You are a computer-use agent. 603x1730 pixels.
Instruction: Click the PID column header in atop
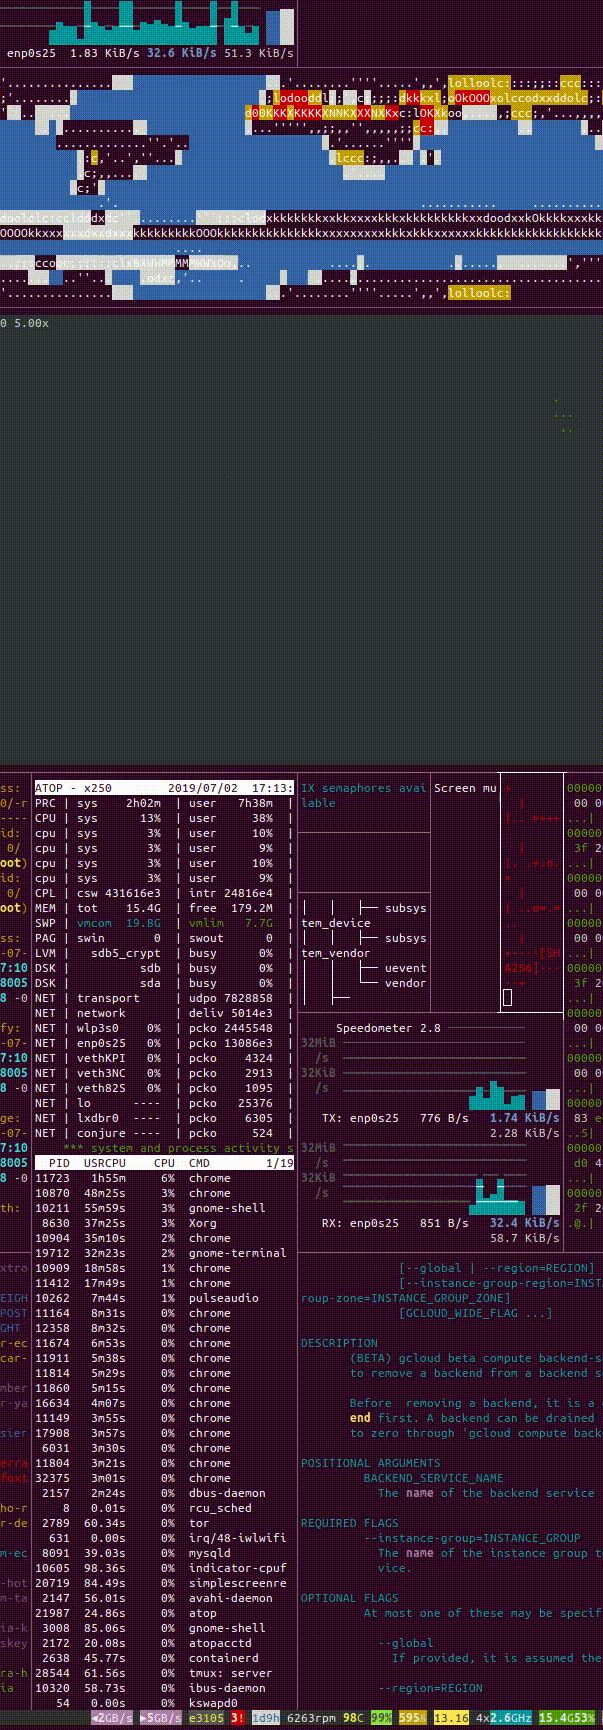click(x=59, y=1163)
